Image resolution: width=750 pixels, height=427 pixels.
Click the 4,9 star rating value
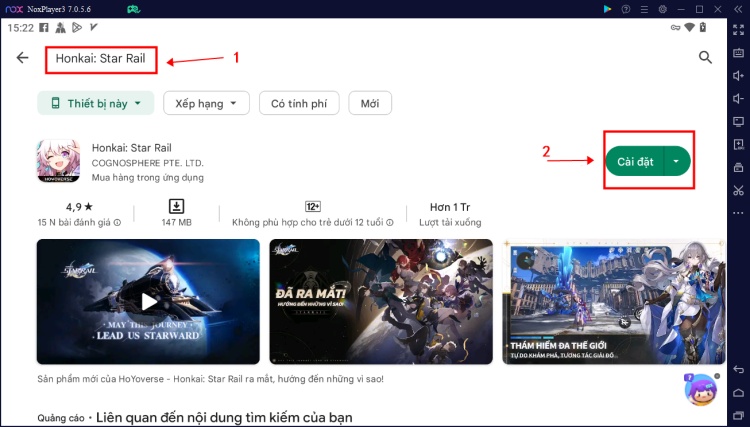79,207
